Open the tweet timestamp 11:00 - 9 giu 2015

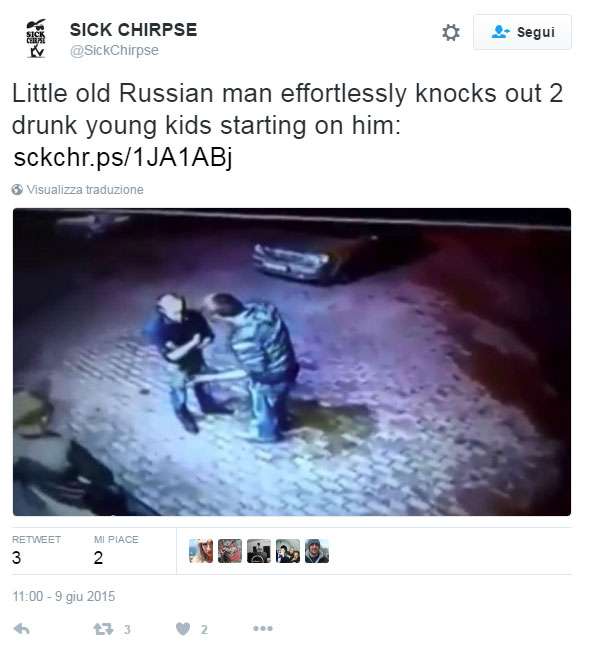pyautogui.click(x=63, y=596)
